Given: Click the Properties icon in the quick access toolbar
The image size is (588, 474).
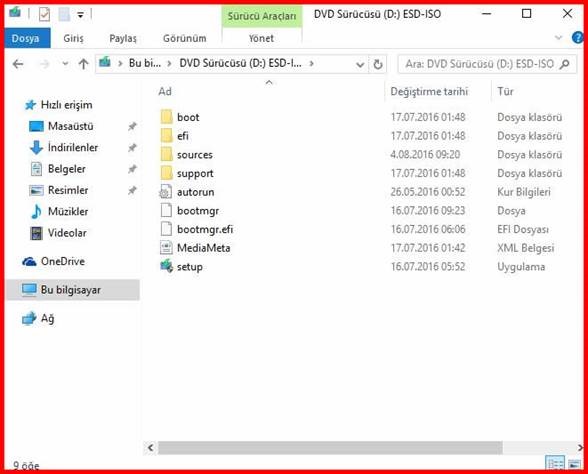Looking at the screenshot, I should coord(44,15).
